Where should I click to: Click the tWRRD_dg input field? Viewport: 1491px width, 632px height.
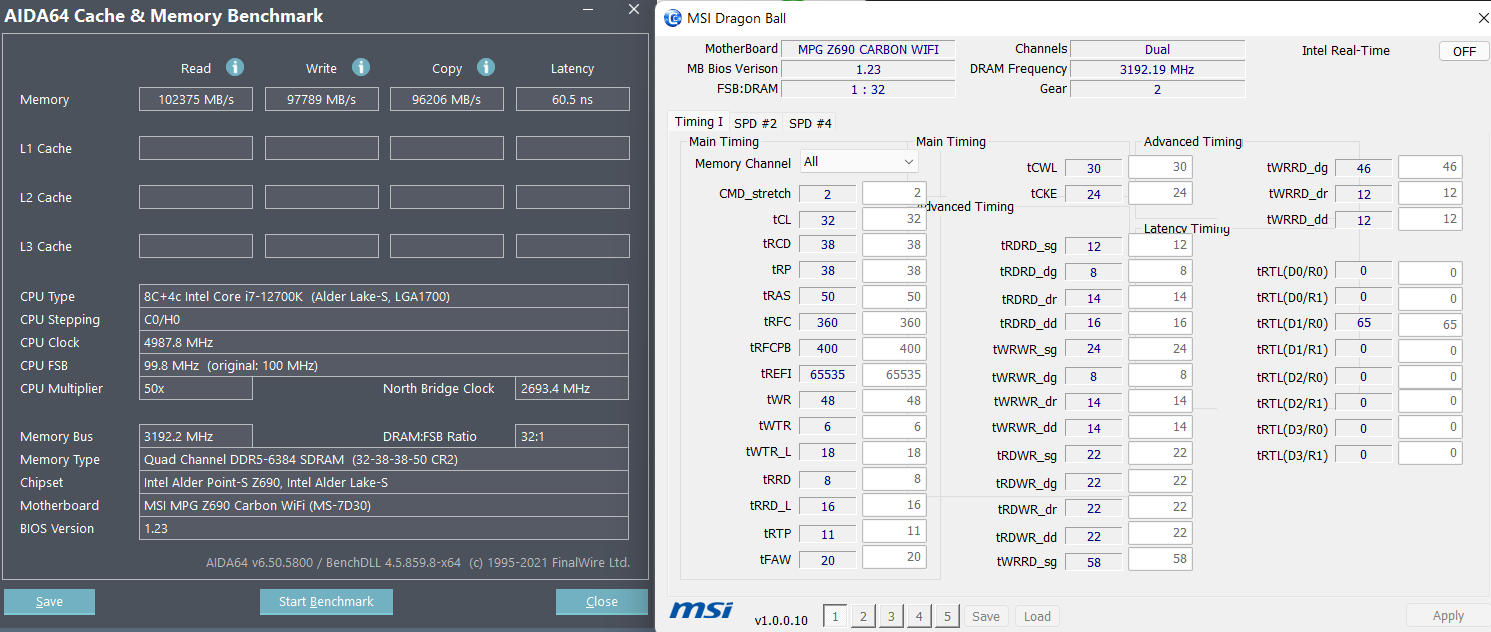click(1430, 167)
